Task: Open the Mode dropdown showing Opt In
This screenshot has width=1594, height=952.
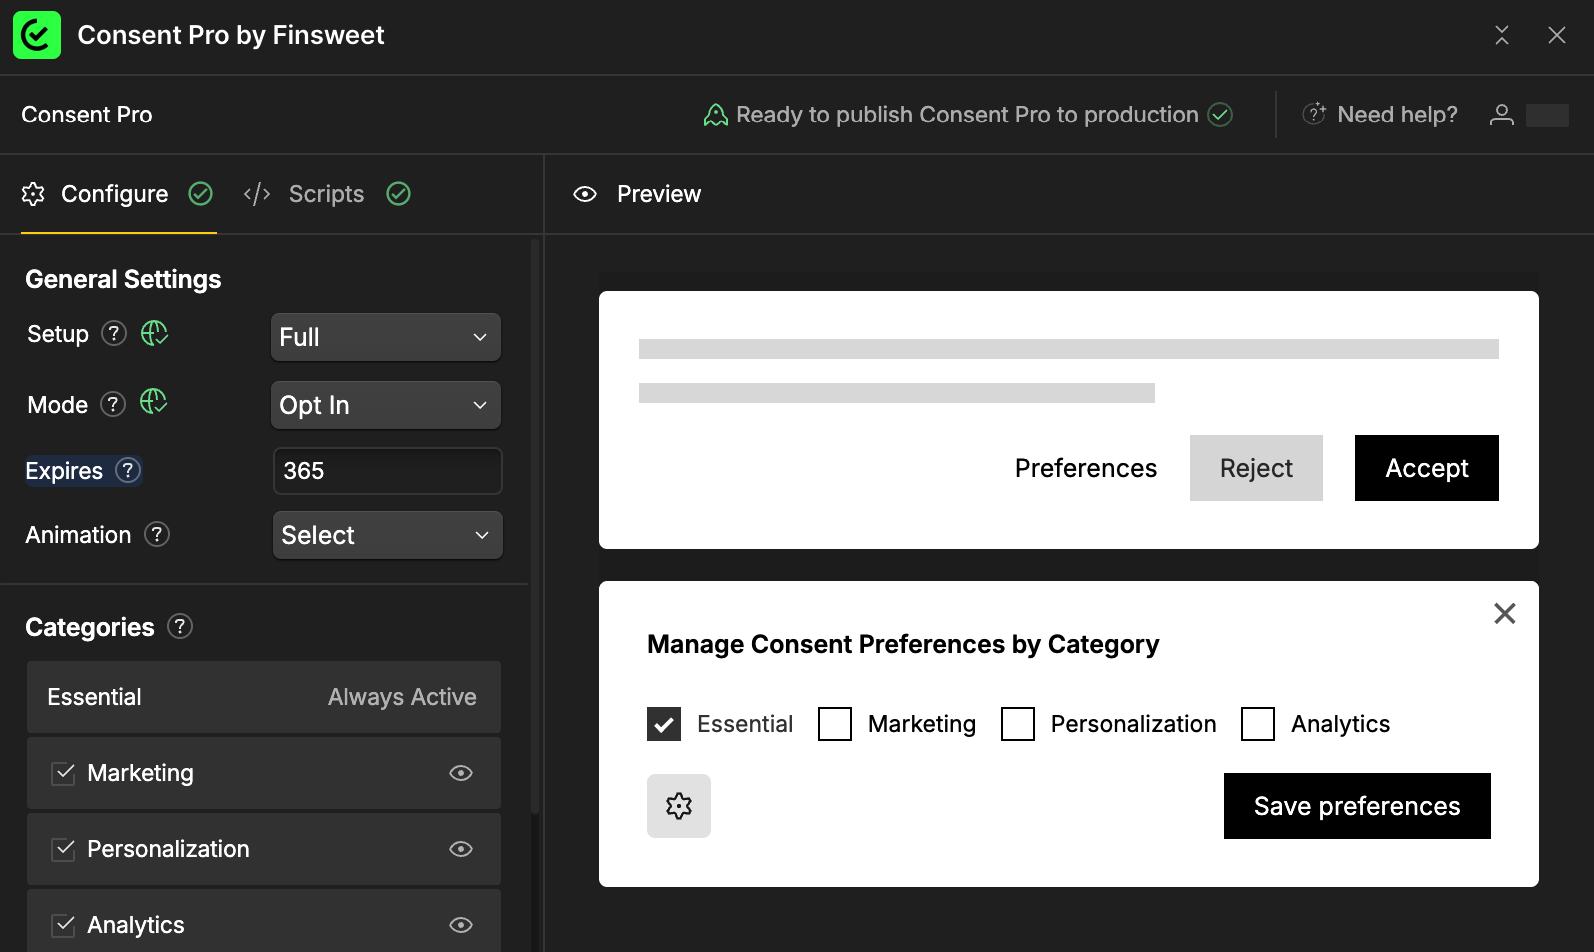Action: pyautogui.click(x=386, y=405)
